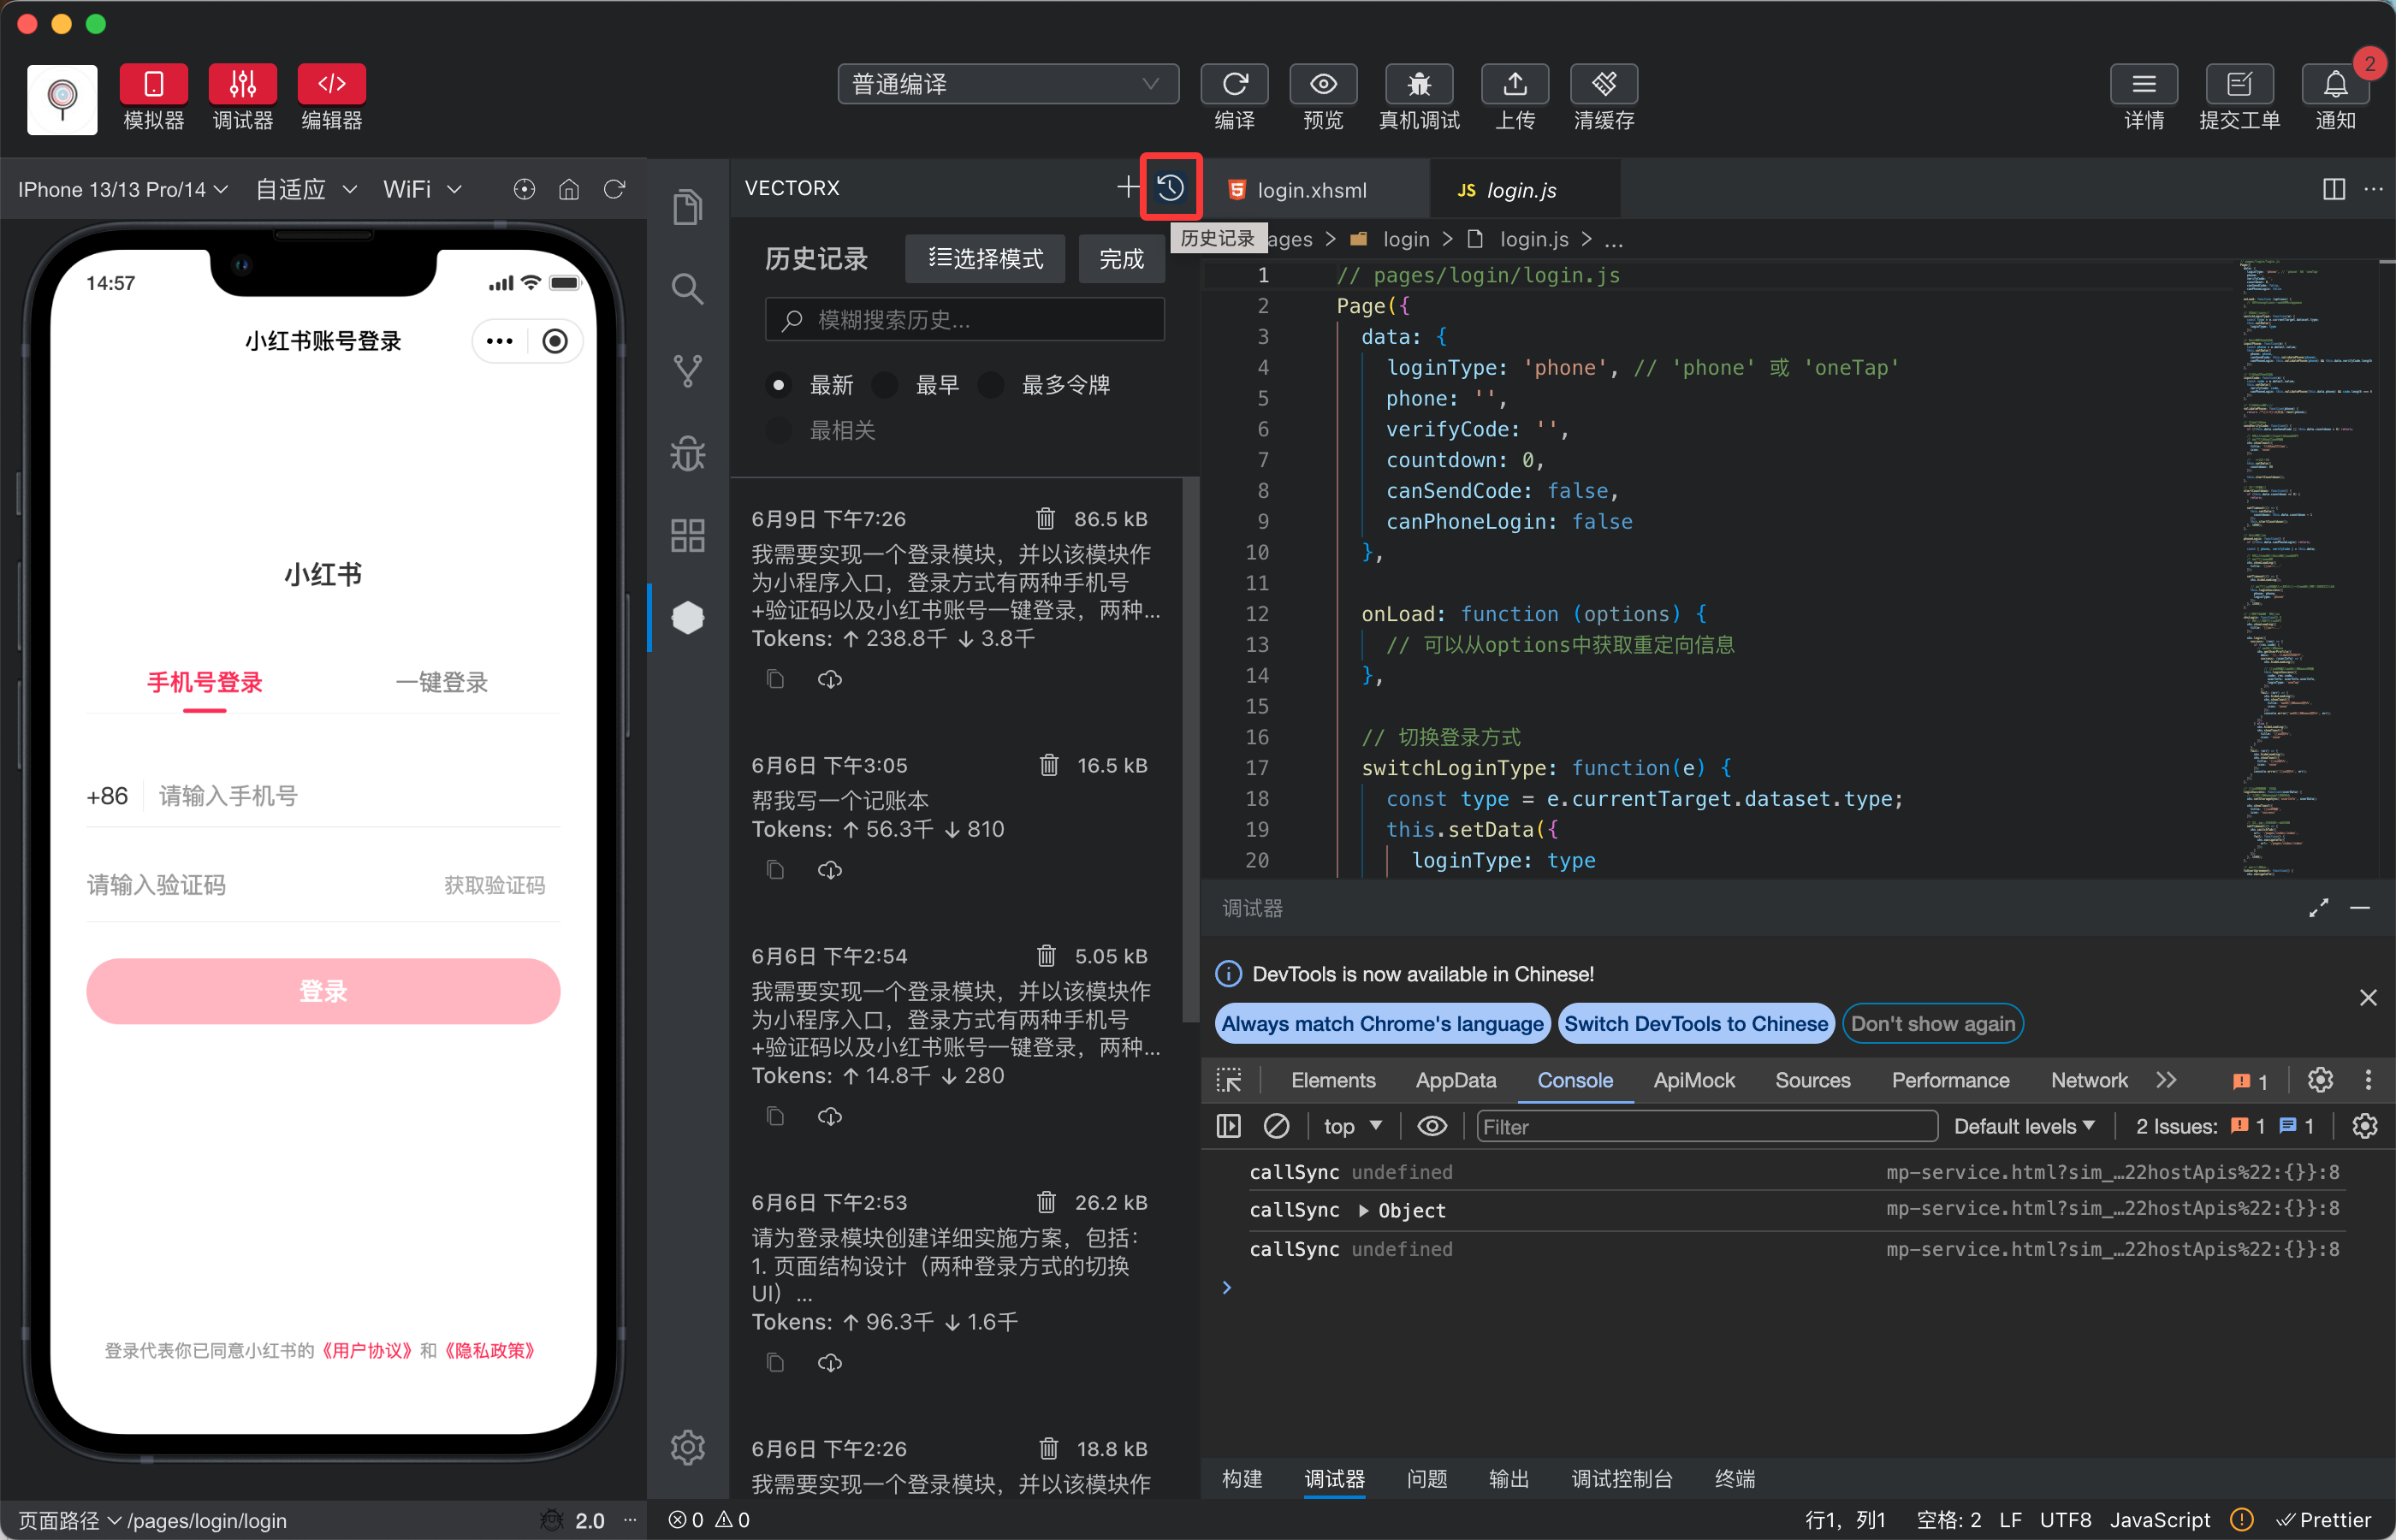Toggle the console live expression eye

[x=1431, y=1127]
